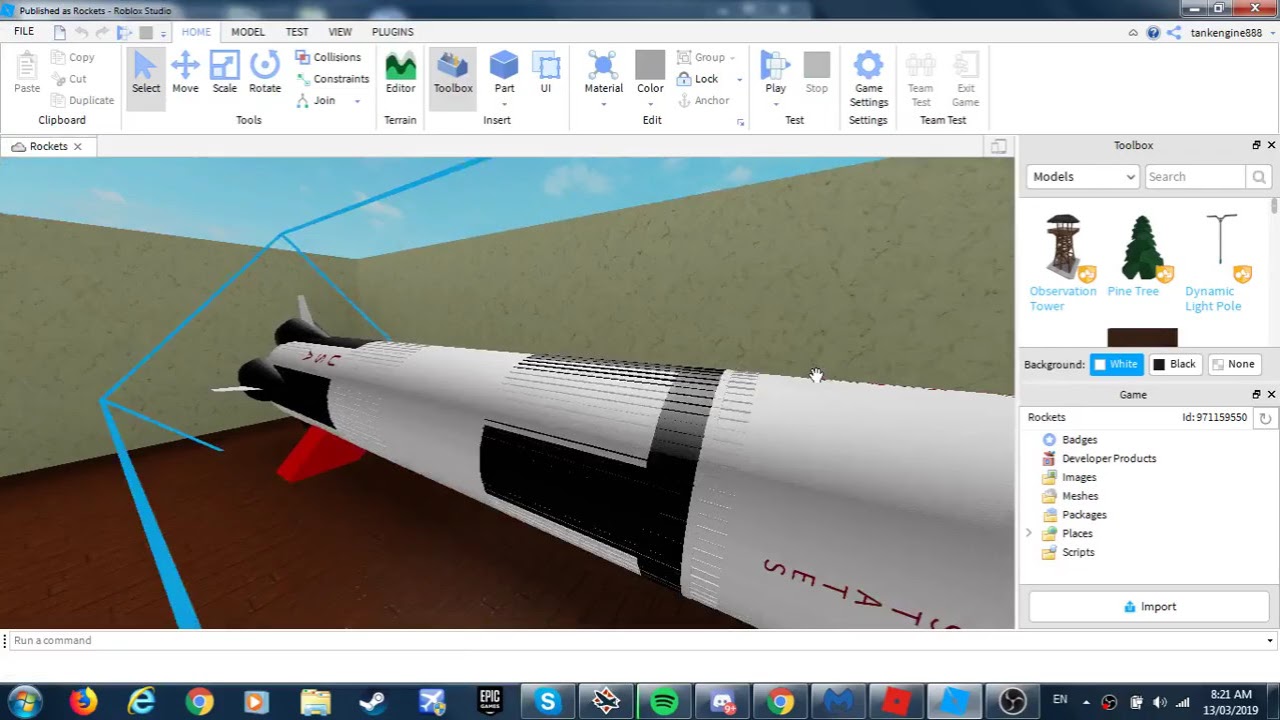Switch to the MODEL ribbon tab
This screenshot has width=1280, height=720.
click(x=248, y=32)
